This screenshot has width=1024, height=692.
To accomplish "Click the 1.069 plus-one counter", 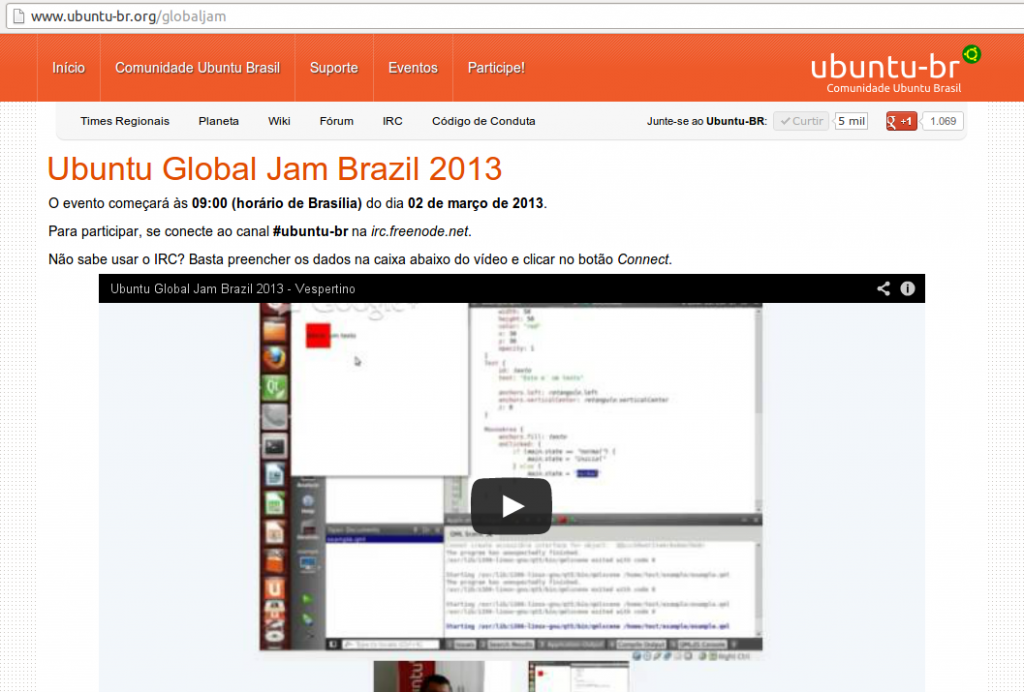I will click(943, 121).
